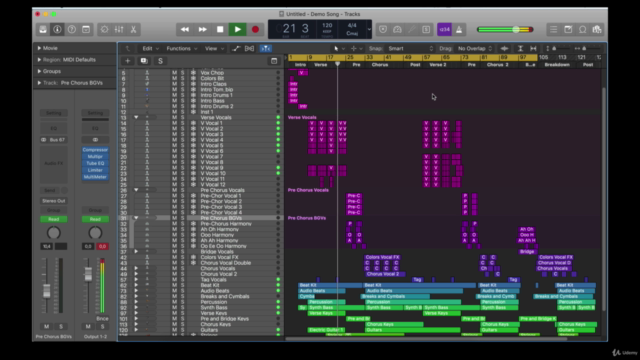The width and height of the screenshot is (640, 360).
Task: Rewind the playhead
Action: click(184, 29)
